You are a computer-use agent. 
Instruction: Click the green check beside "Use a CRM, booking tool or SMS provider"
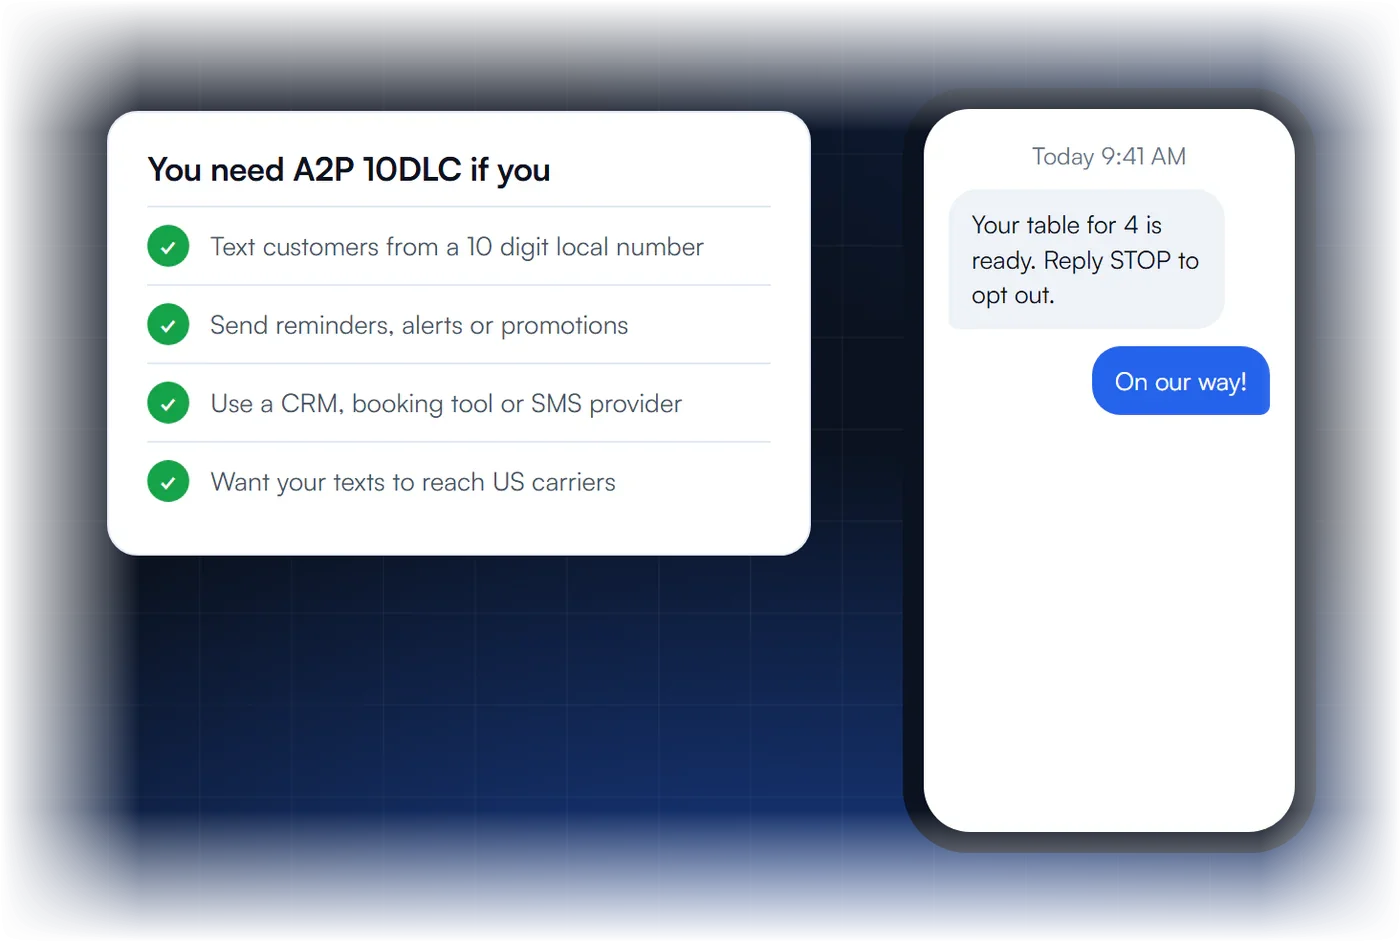[x=168, y=403]
